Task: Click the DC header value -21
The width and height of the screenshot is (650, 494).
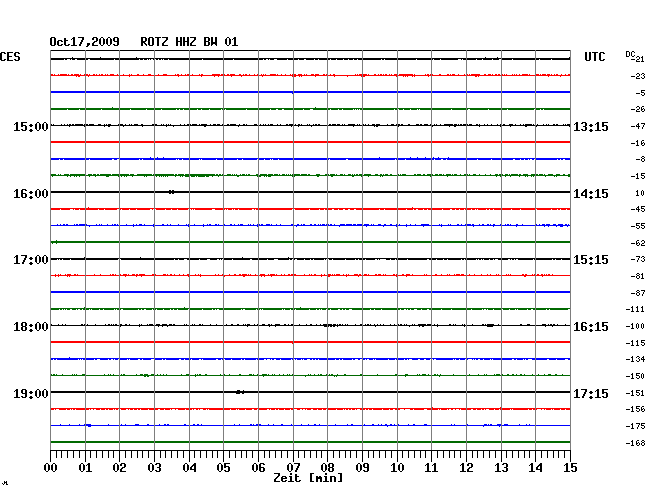Action: coord(639,59)
